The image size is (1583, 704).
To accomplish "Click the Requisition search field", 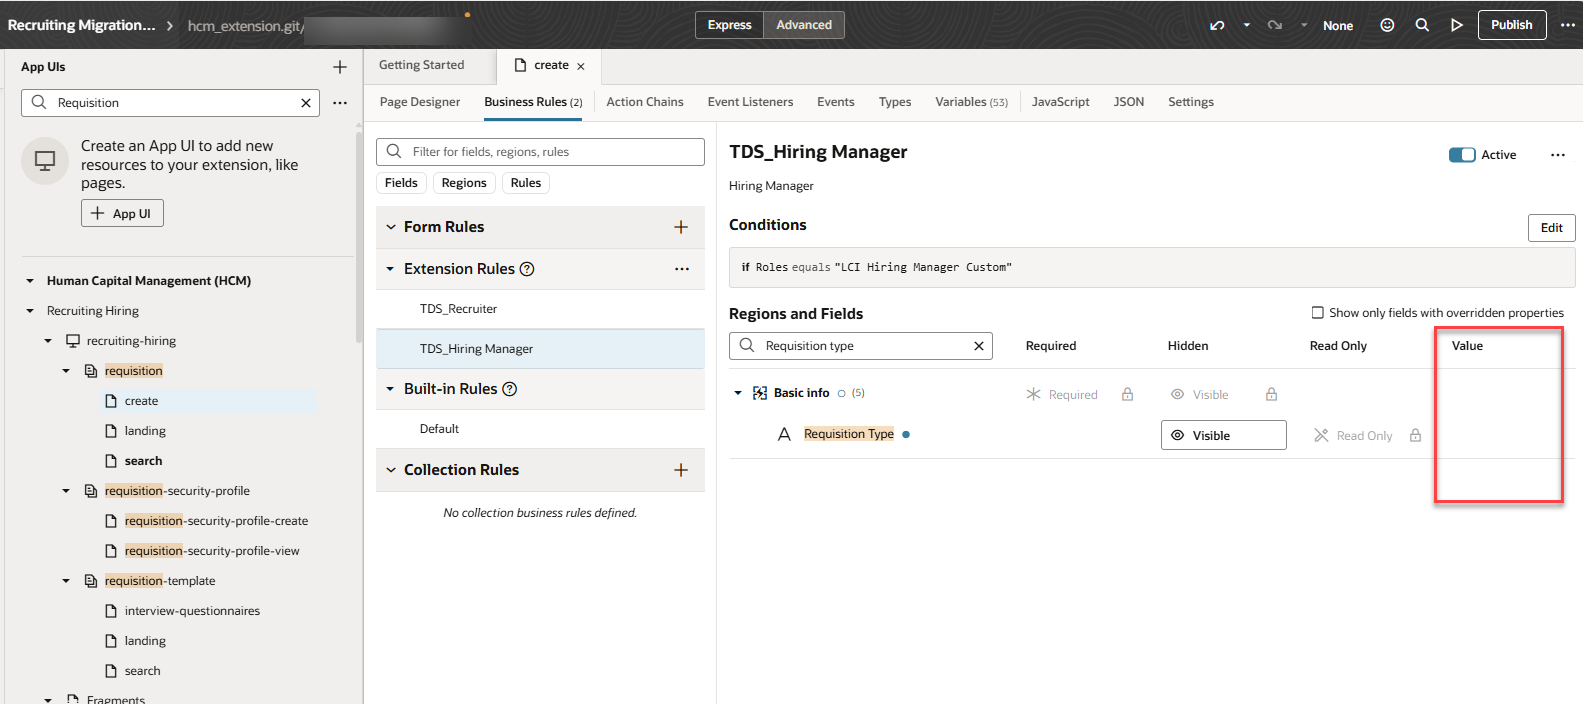I will click(x=170, y=103).
